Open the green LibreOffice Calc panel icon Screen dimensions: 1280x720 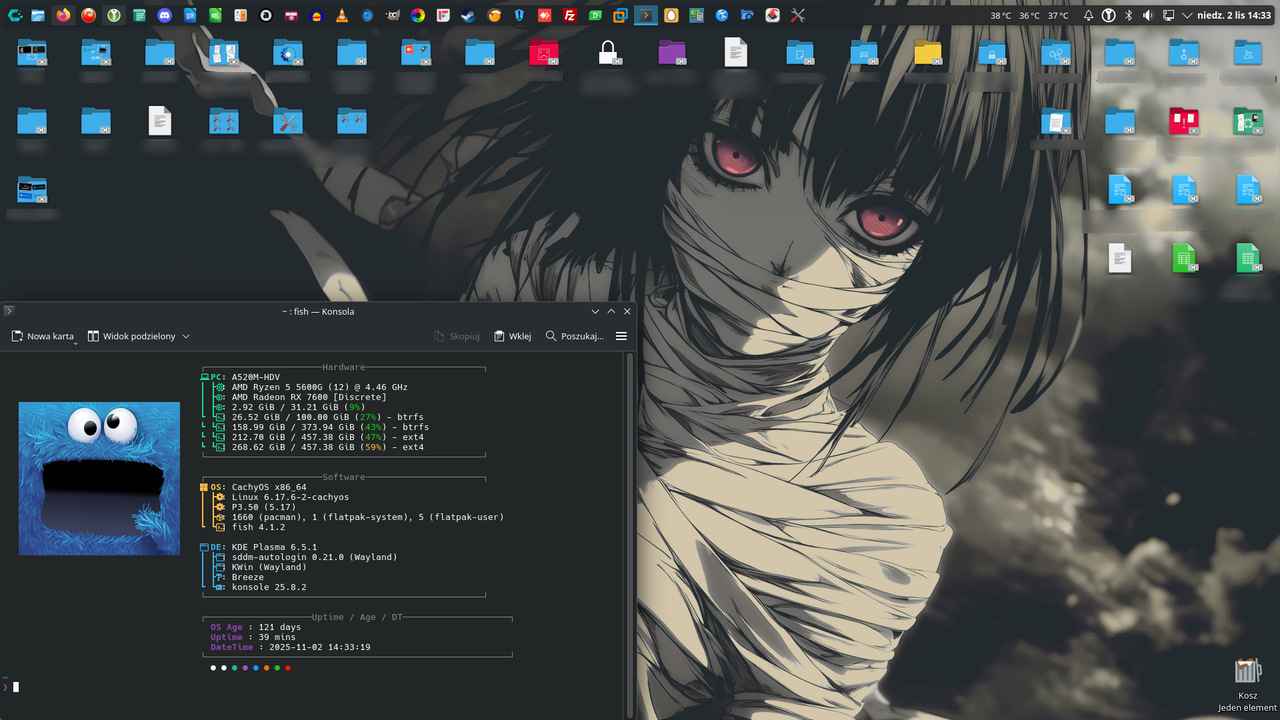click(x=215, y=16)
